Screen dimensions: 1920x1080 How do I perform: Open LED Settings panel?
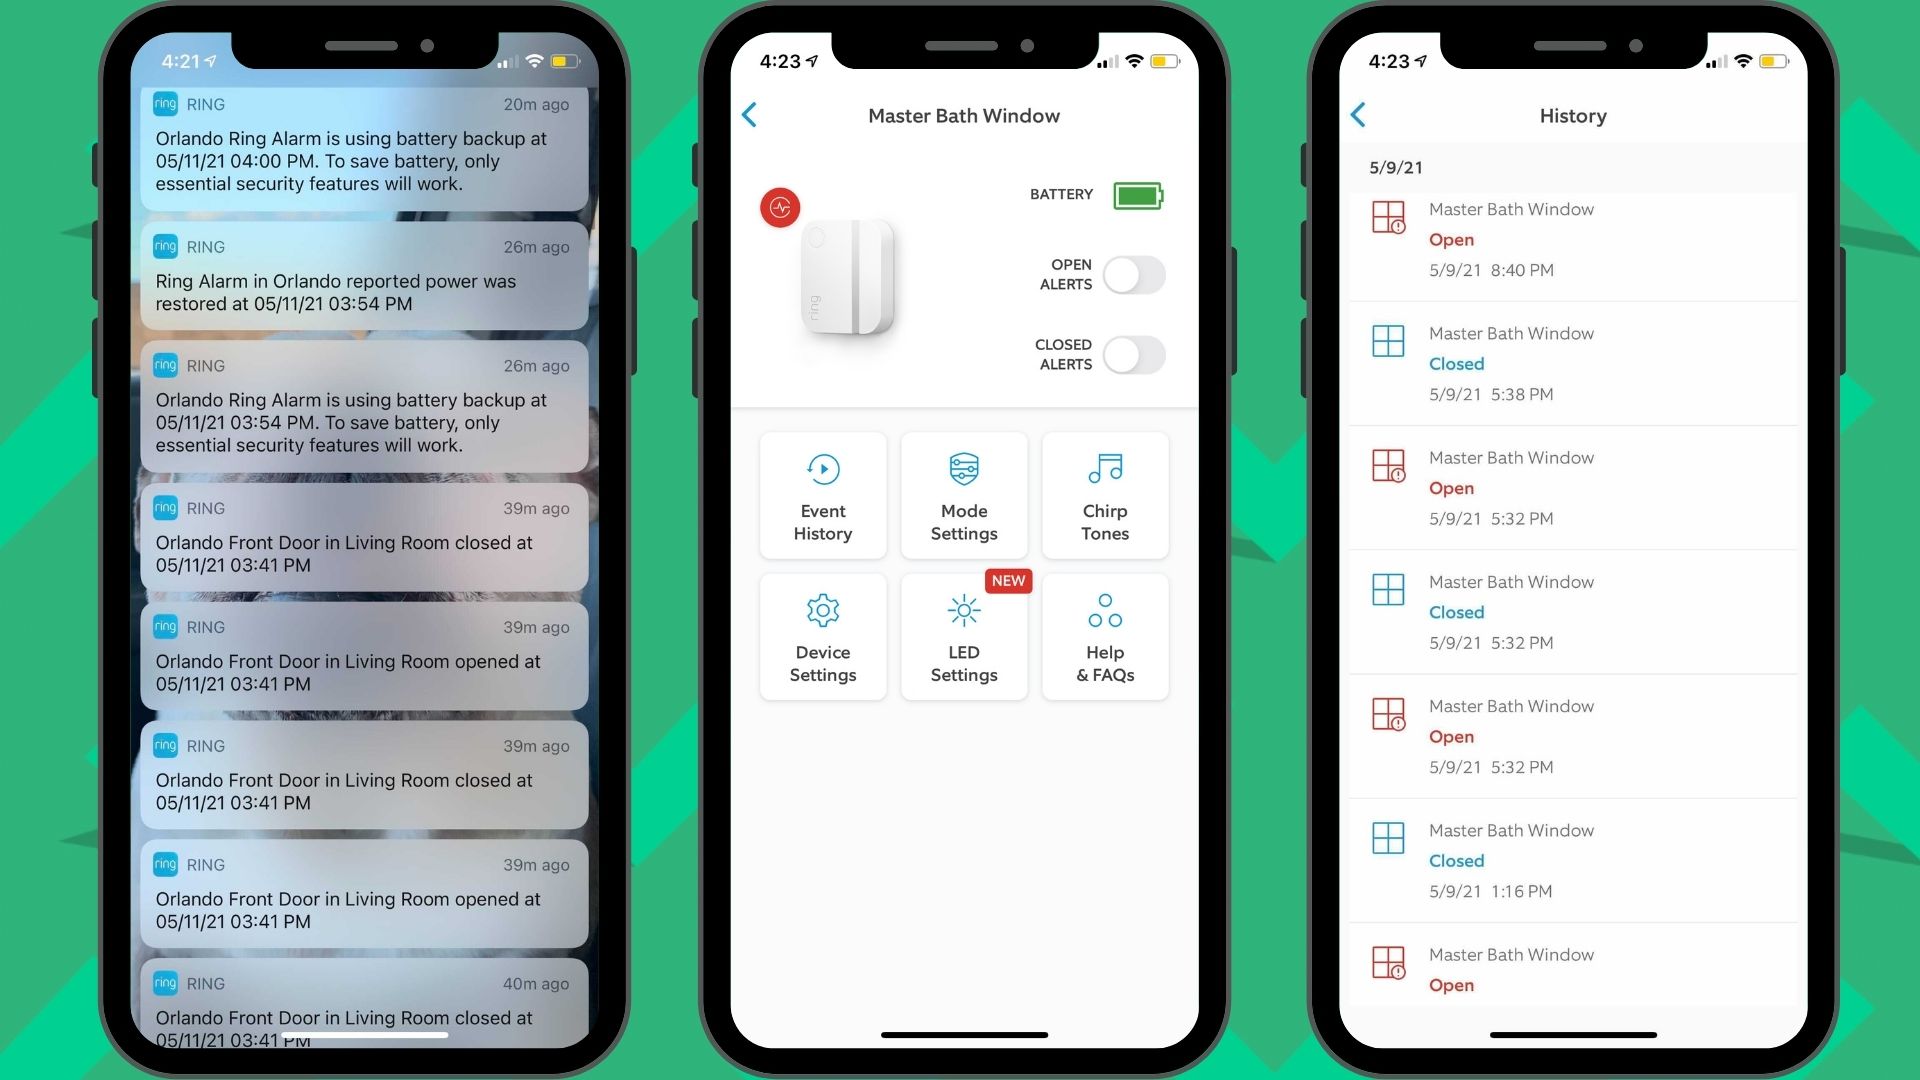pos(961,637)
